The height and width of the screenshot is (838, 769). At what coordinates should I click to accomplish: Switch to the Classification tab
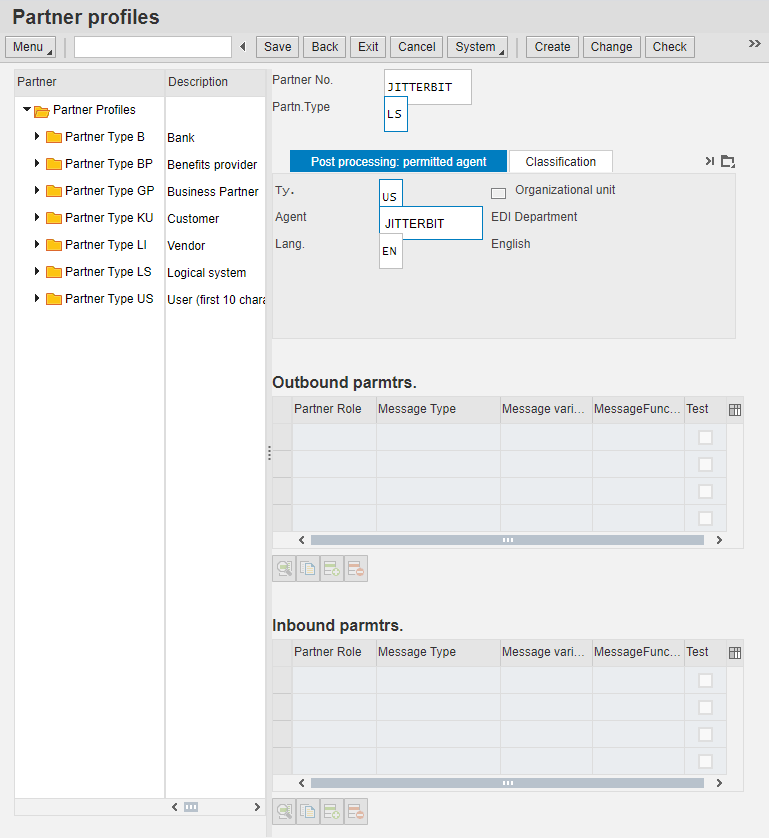pyautogui.click(x=560, y=162)
